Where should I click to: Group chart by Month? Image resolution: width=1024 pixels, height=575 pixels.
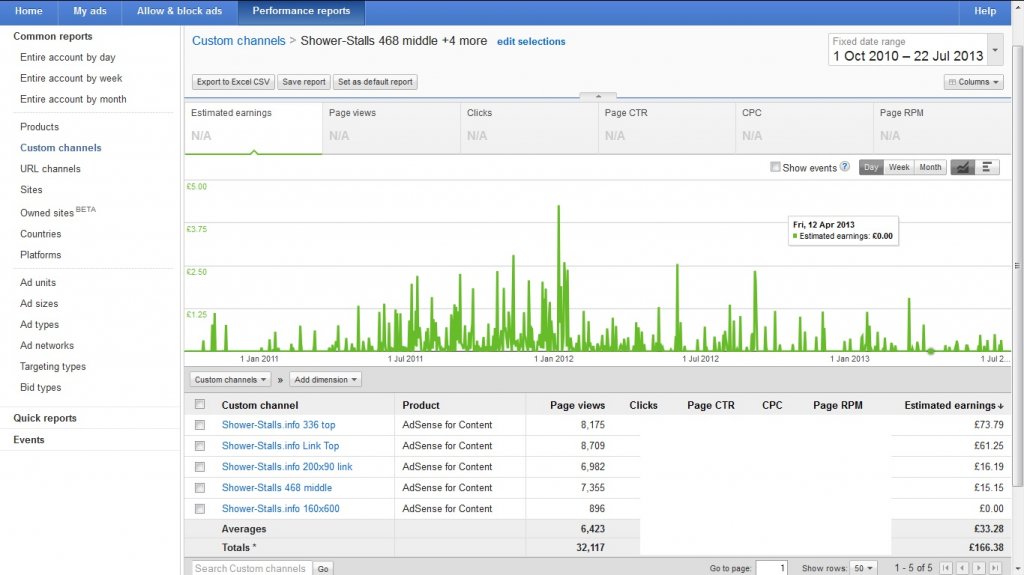(x=931, y=167)
